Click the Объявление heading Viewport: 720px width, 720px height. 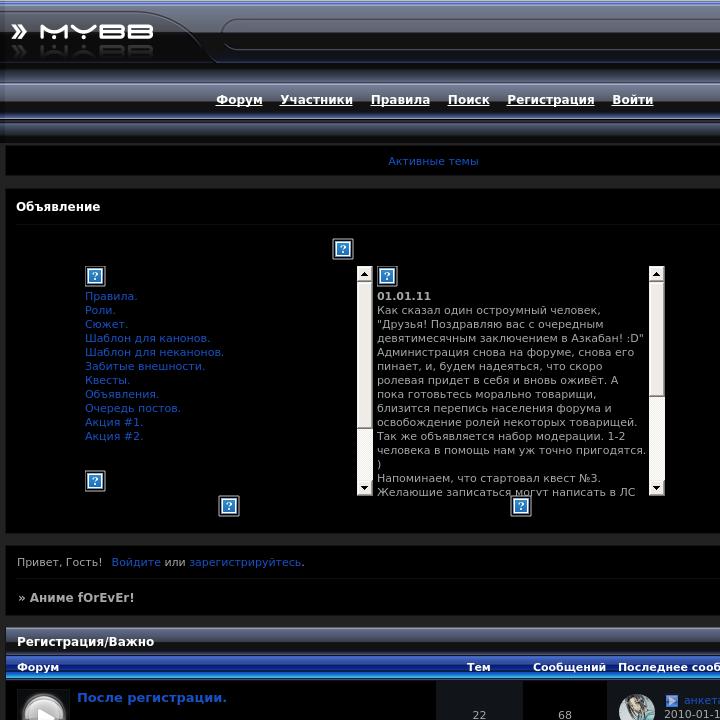[x=58, y=207]
